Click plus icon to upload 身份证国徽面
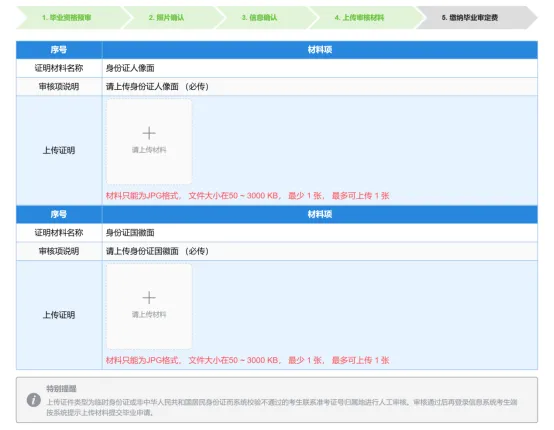 [x=149, y=298]
